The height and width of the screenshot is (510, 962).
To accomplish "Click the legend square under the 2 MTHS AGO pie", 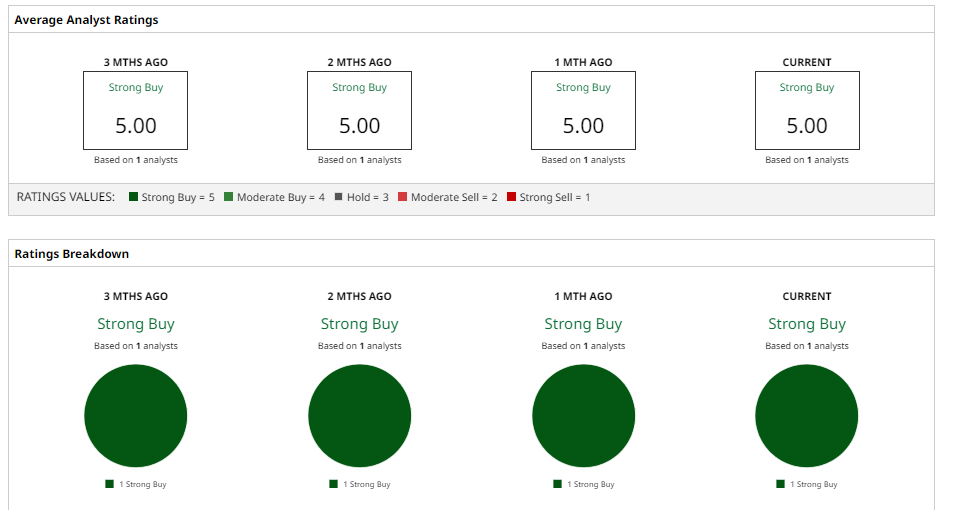I will tap(334, 484).
